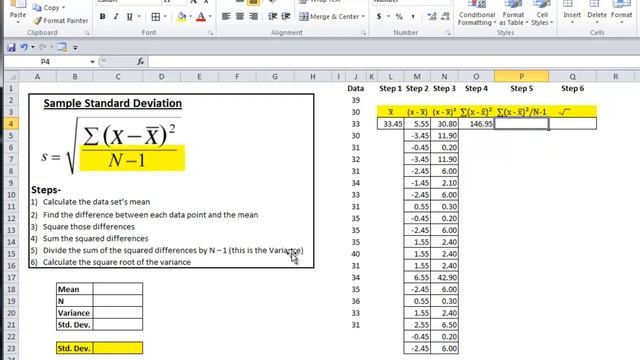The image size is (640, 360).
Task: Open Font group dialog launcher
Action: (211, 33)
